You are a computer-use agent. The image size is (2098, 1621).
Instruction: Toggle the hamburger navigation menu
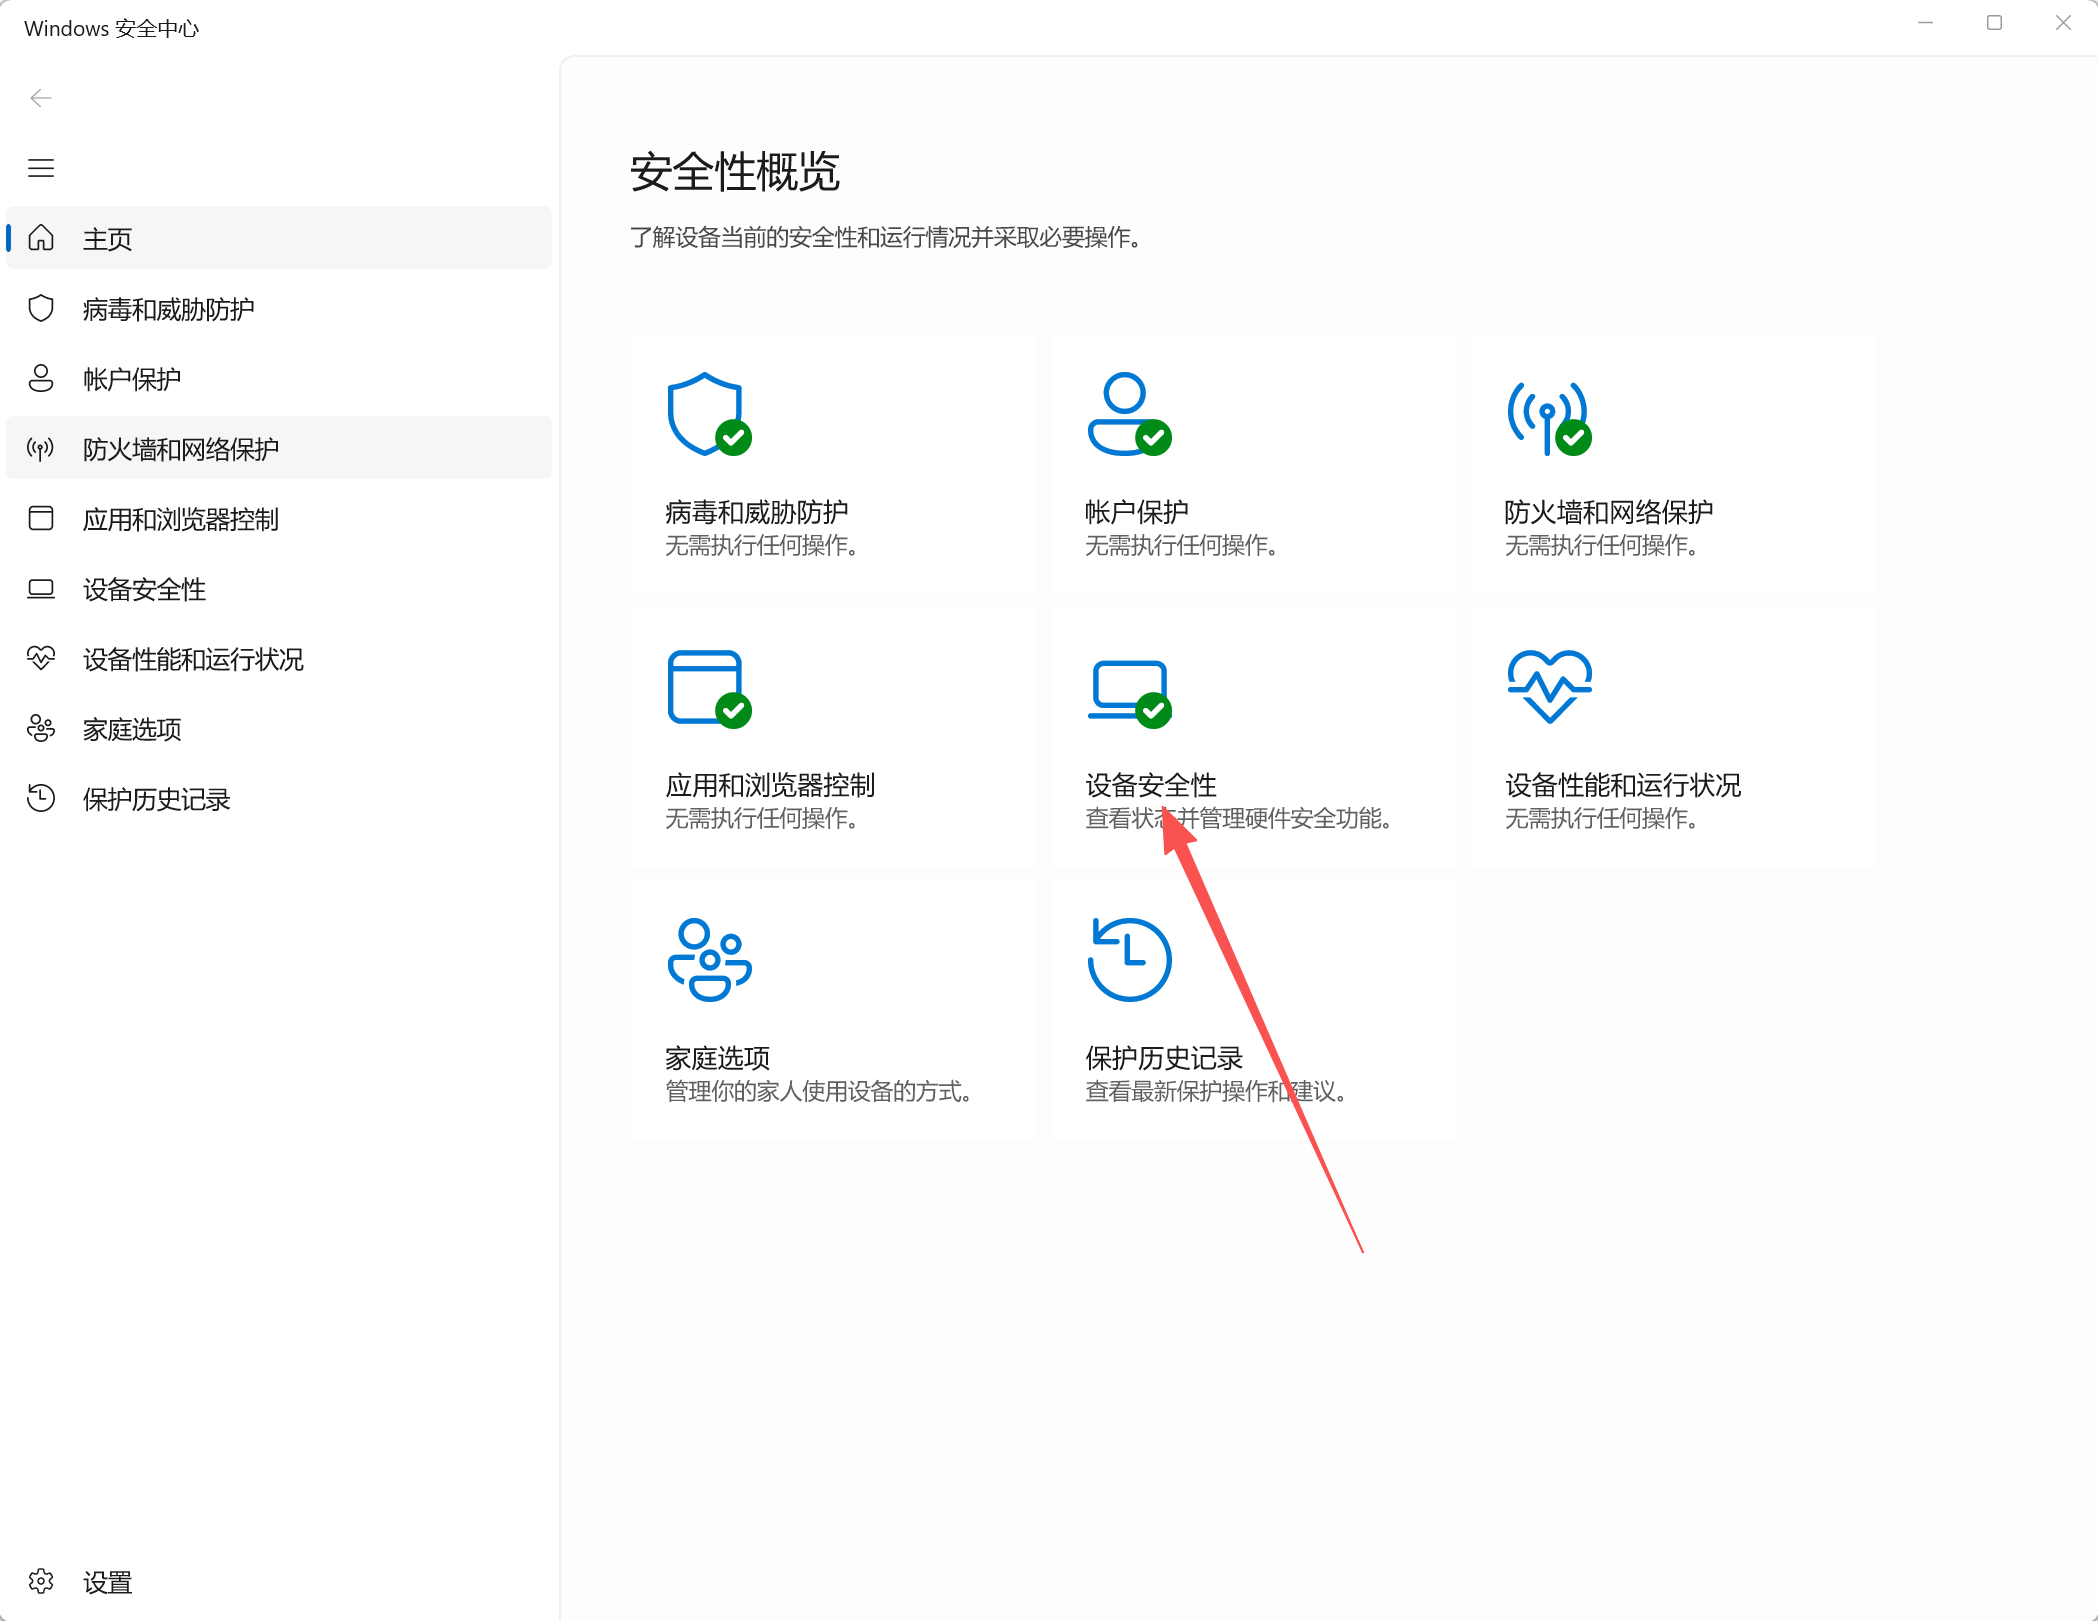tap(41, 168)
